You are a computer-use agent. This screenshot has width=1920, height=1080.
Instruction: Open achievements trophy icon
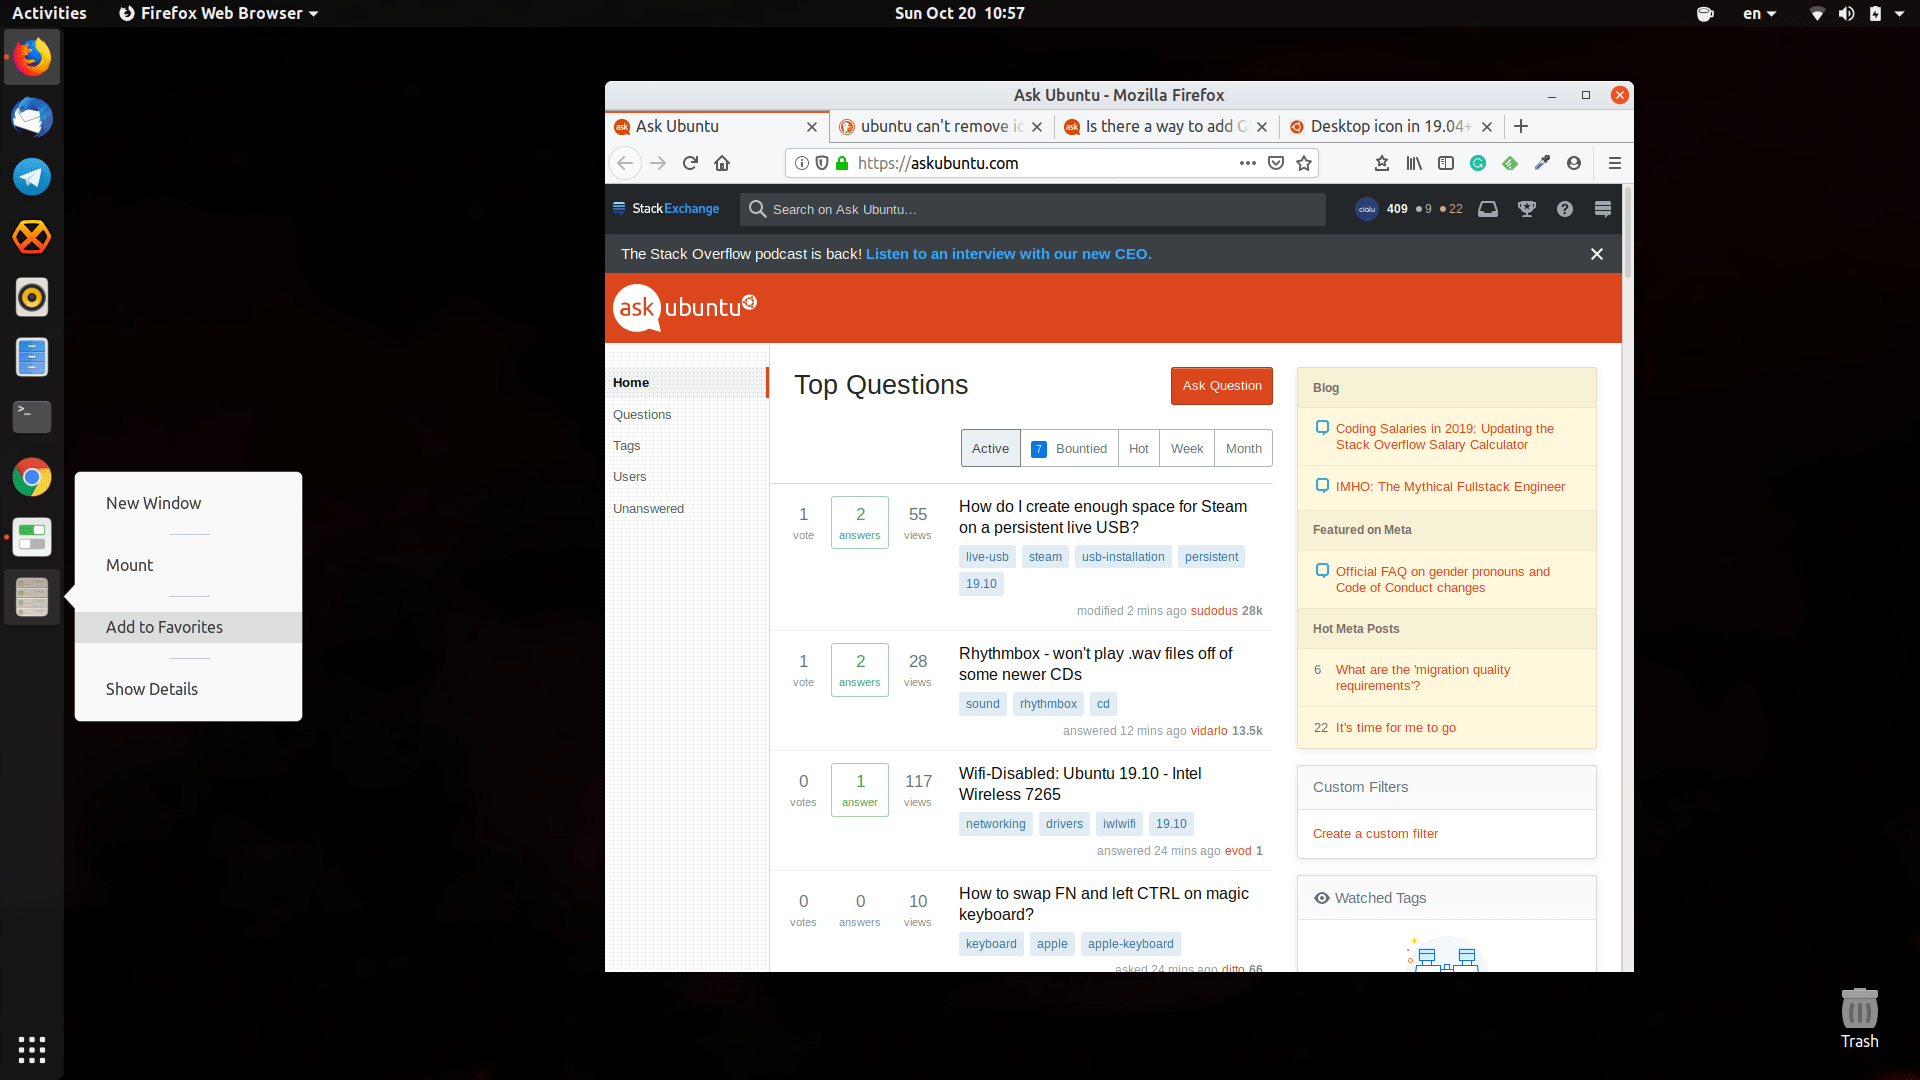click(x=1526, y=209)
